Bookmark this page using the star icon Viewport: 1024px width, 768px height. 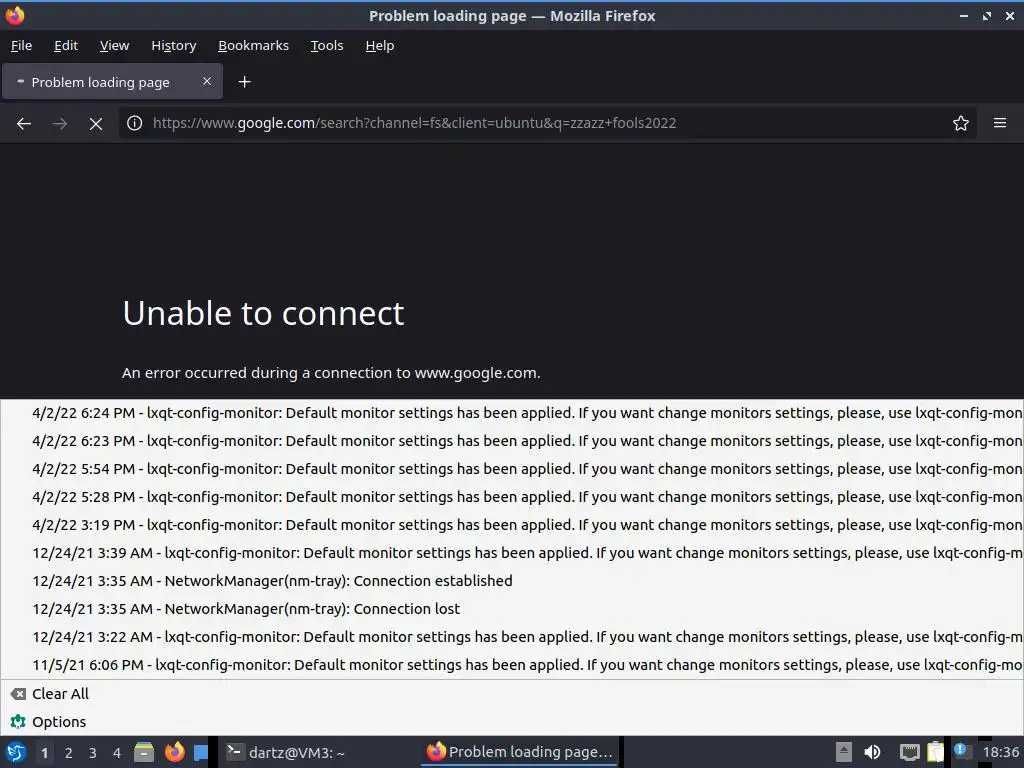[x=961, y=123]
